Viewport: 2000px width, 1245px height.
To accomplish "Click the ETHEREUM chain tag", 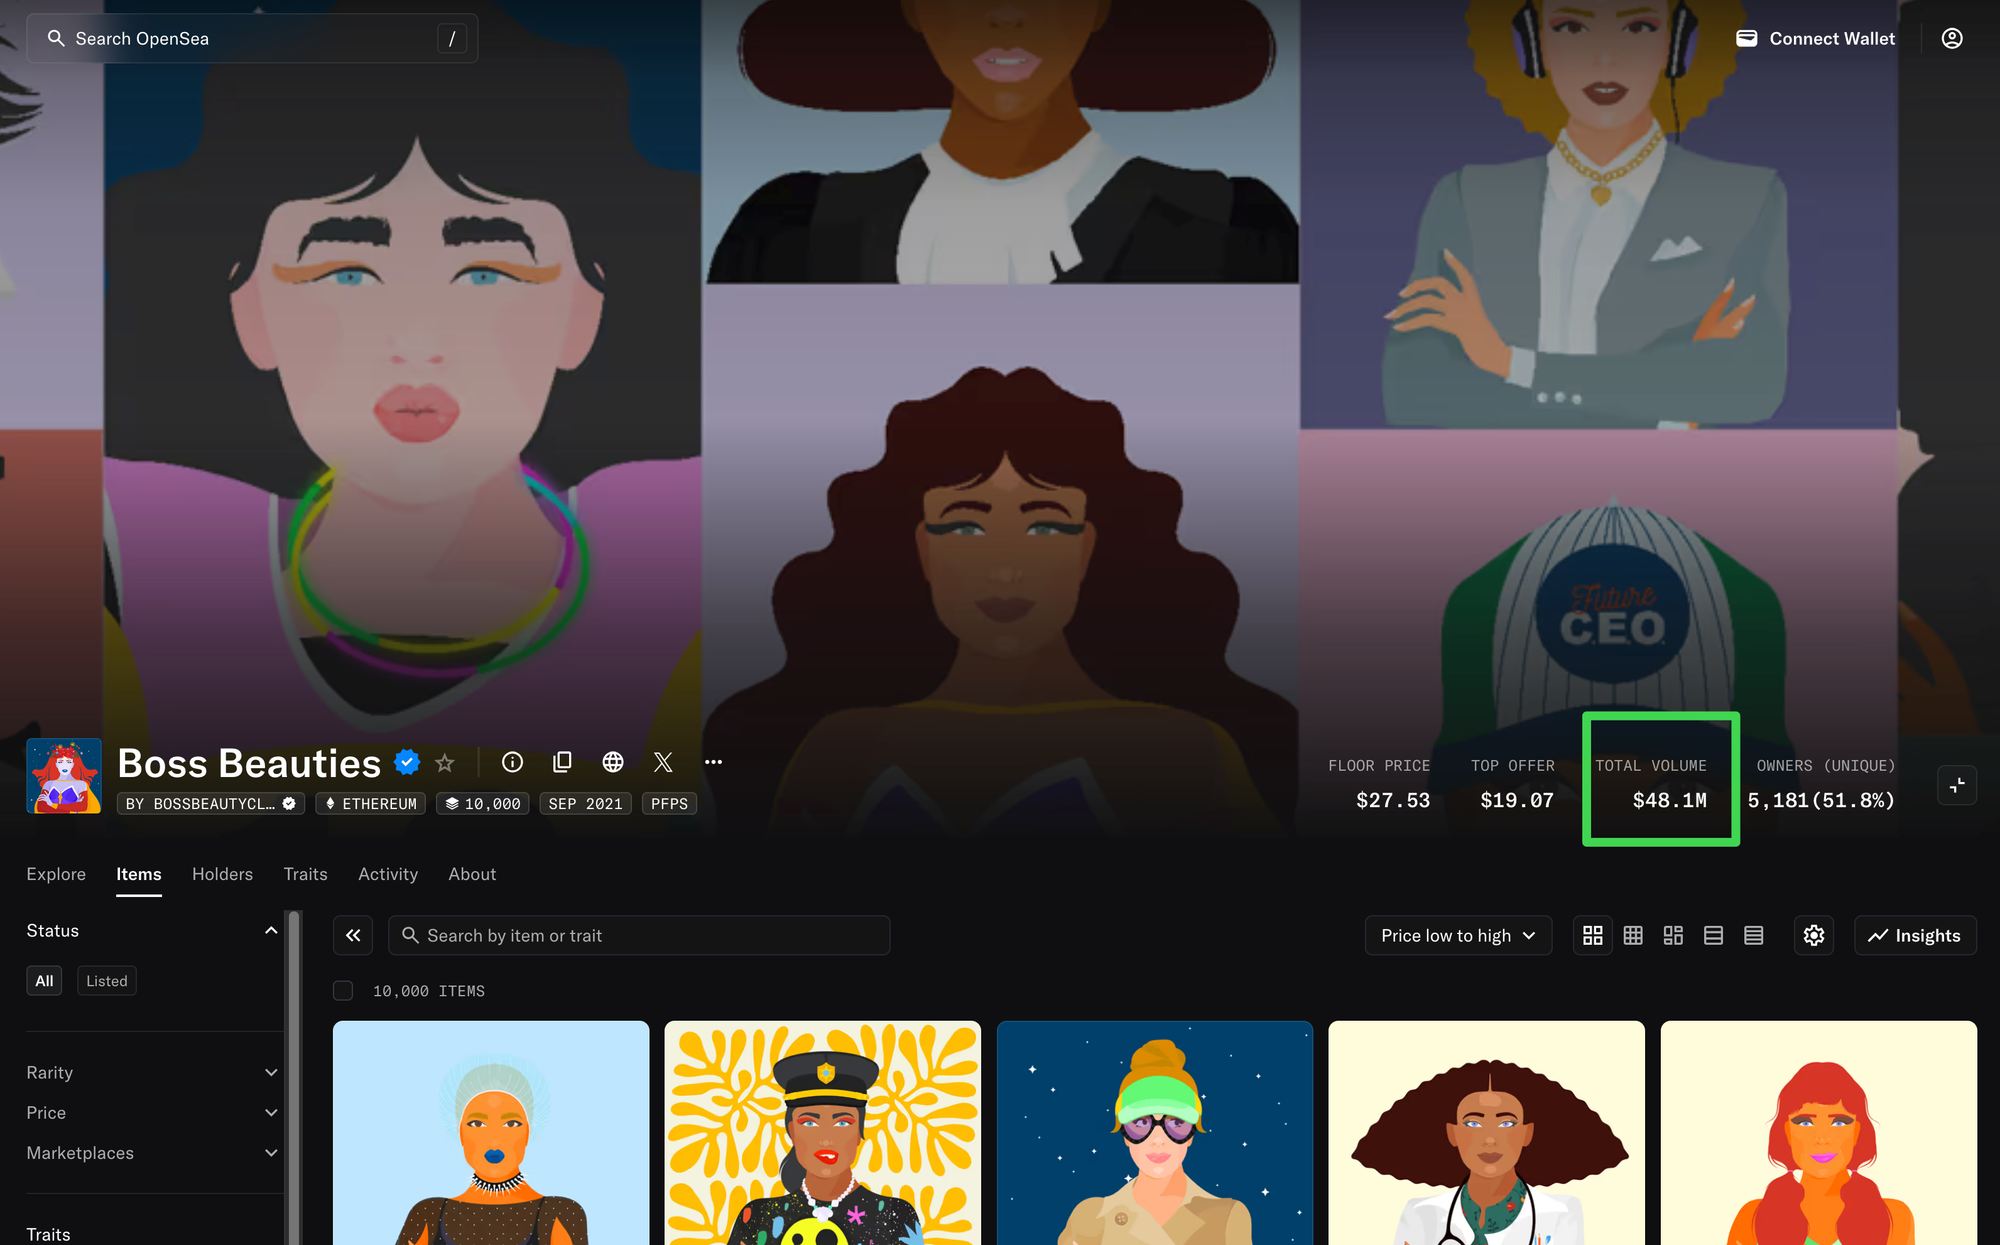I will [x=370, y=804].
